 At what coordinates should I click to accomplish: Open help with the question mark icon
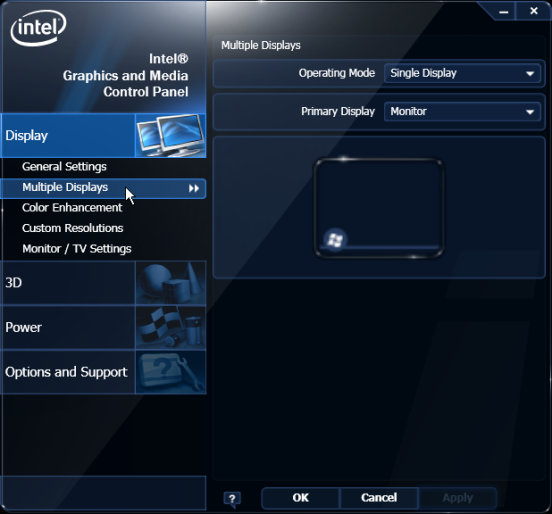coord(232,499)
